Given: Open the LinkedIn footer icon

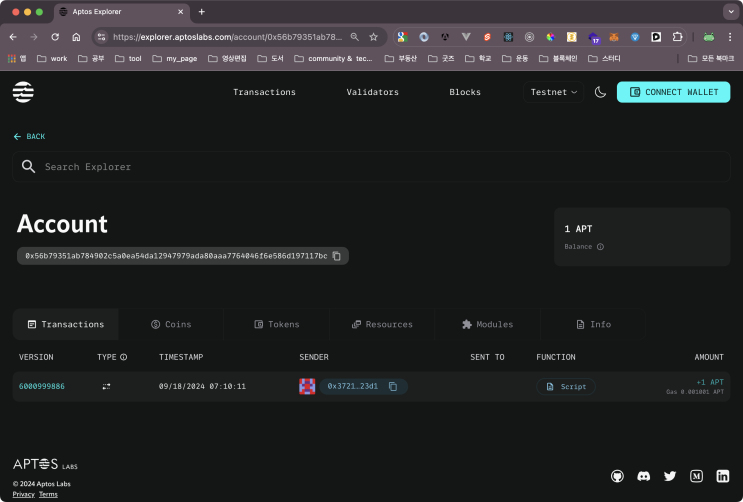Looking at the screenshot, I should click(723, 476).
